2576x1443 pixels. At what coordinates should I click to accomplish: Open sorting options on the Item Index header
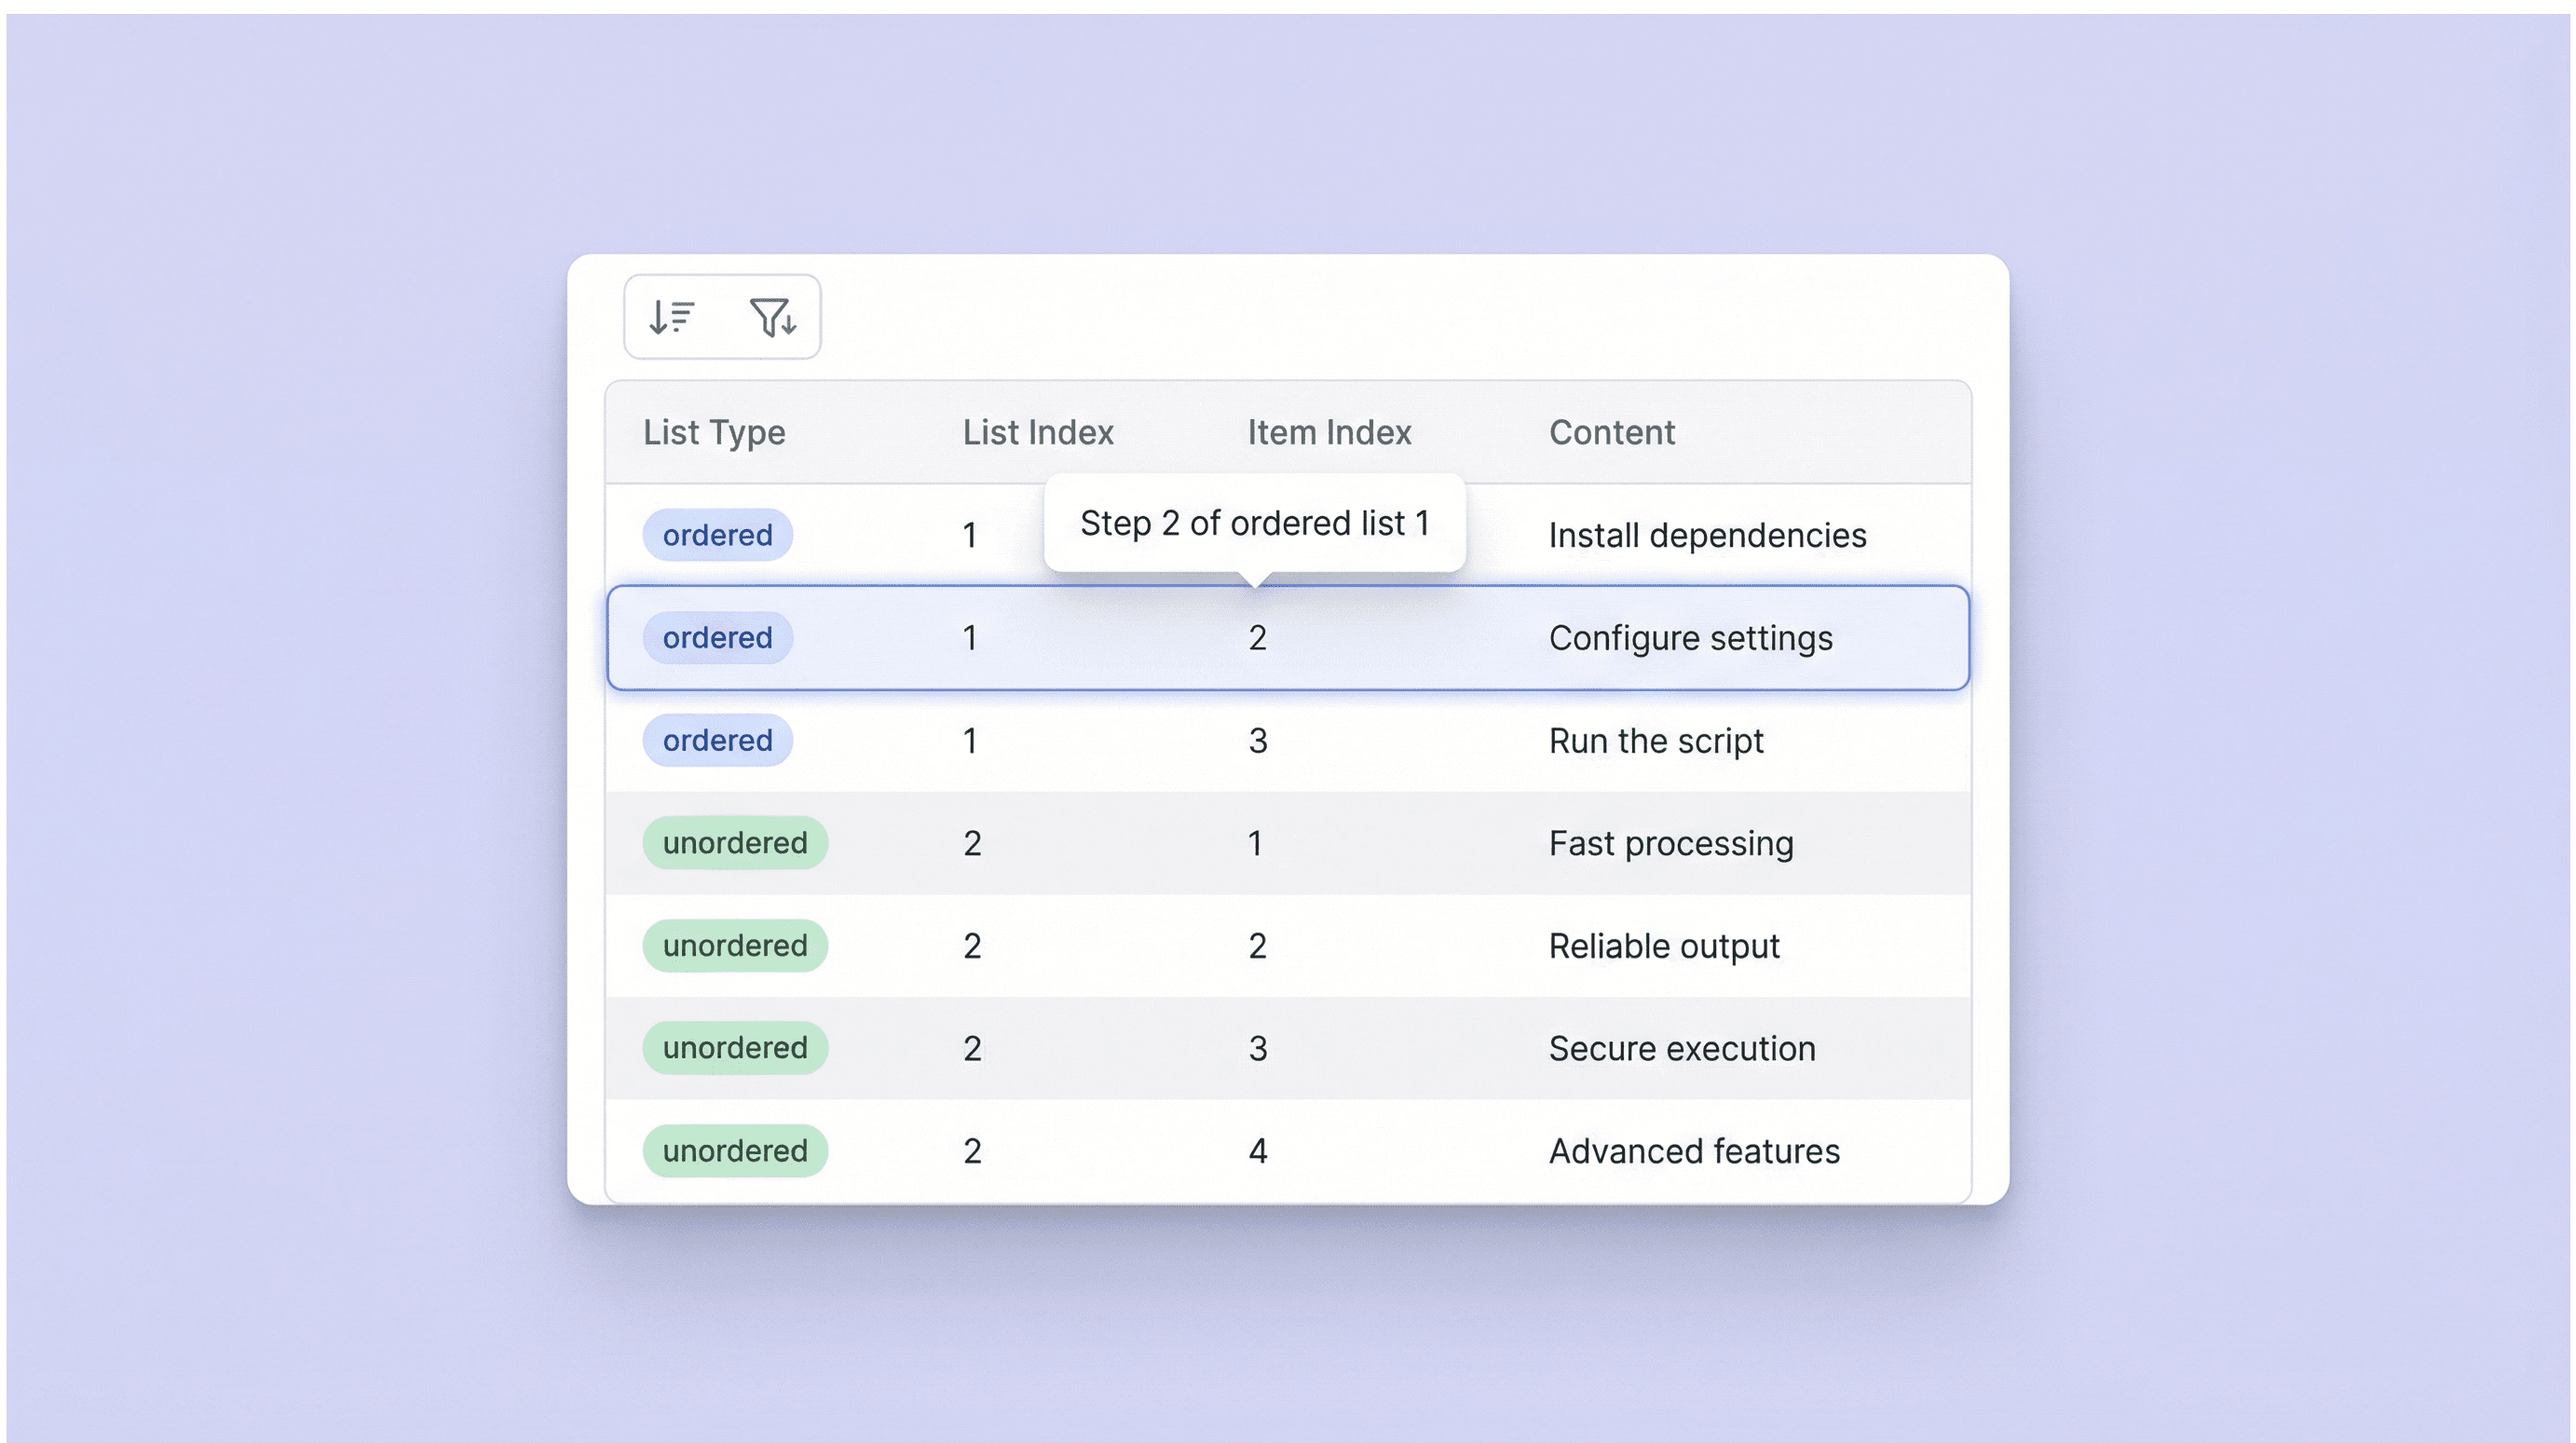click(1328, 432)
